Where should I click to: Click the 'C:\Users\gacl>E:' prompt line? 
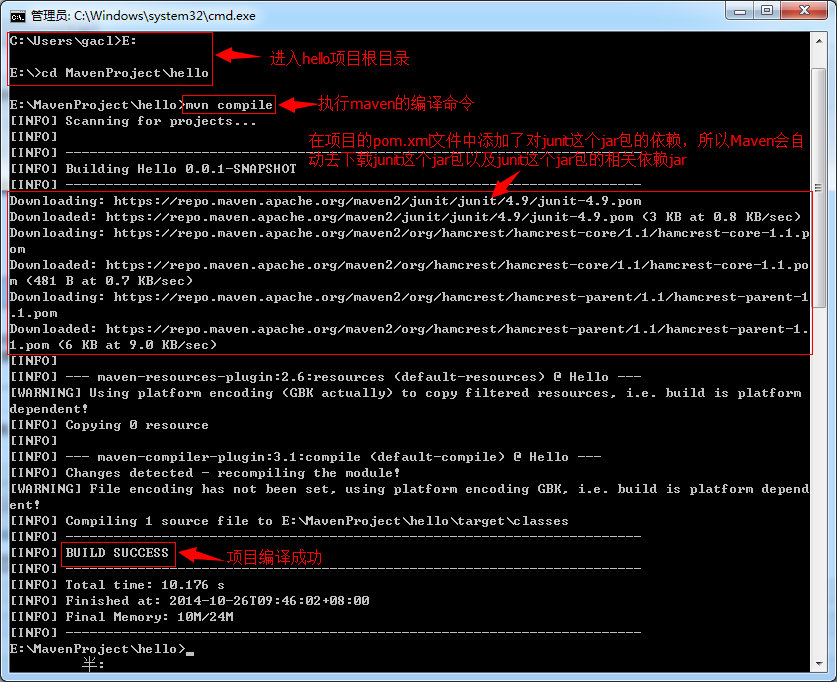[x=73, y=41]
